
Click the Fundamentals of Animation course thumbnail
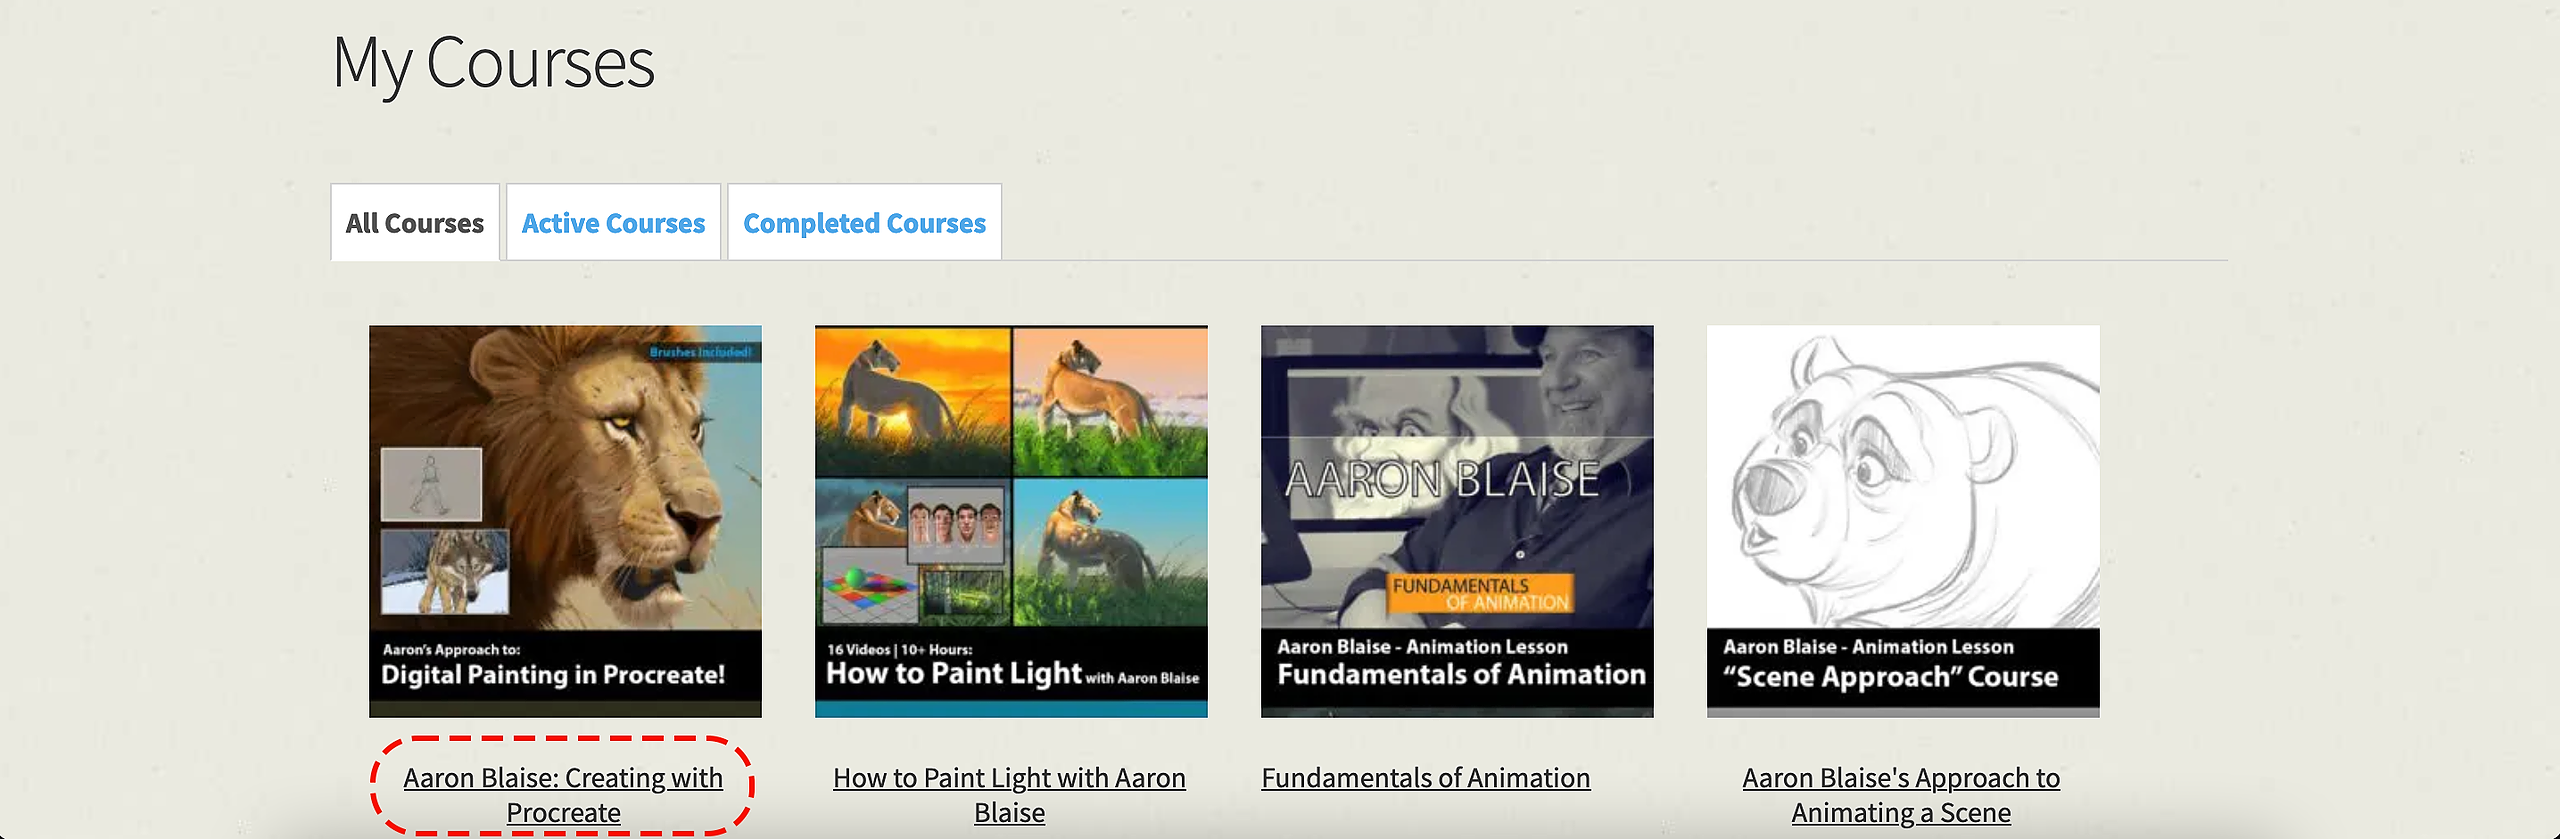[1457, 521]
